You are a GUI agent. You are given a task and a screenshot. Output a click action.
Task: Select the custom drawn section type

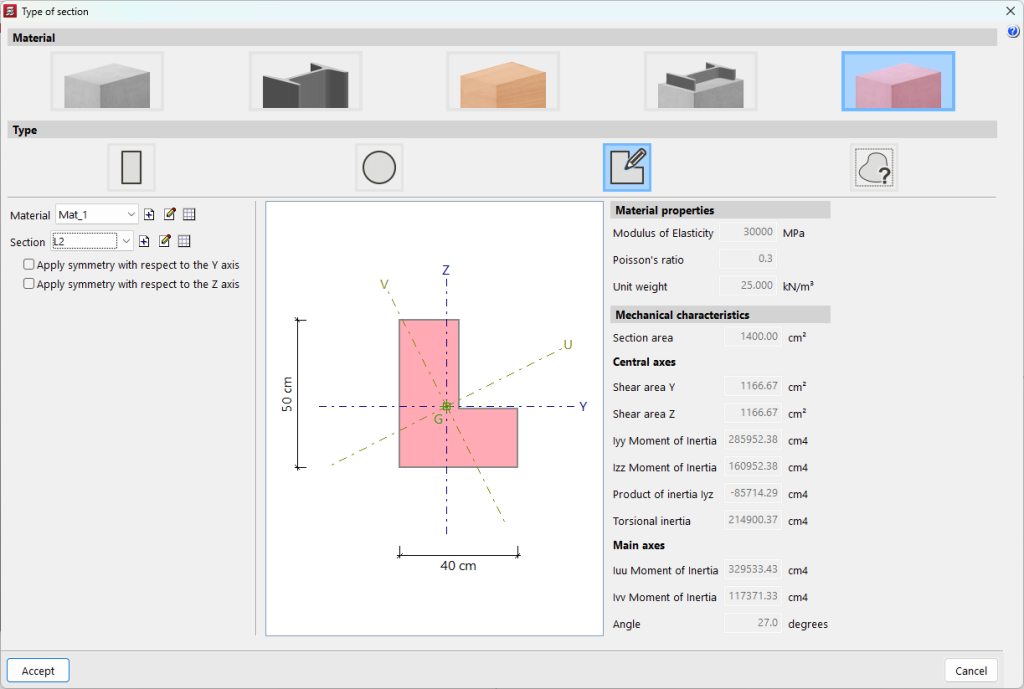click(628, 167)
